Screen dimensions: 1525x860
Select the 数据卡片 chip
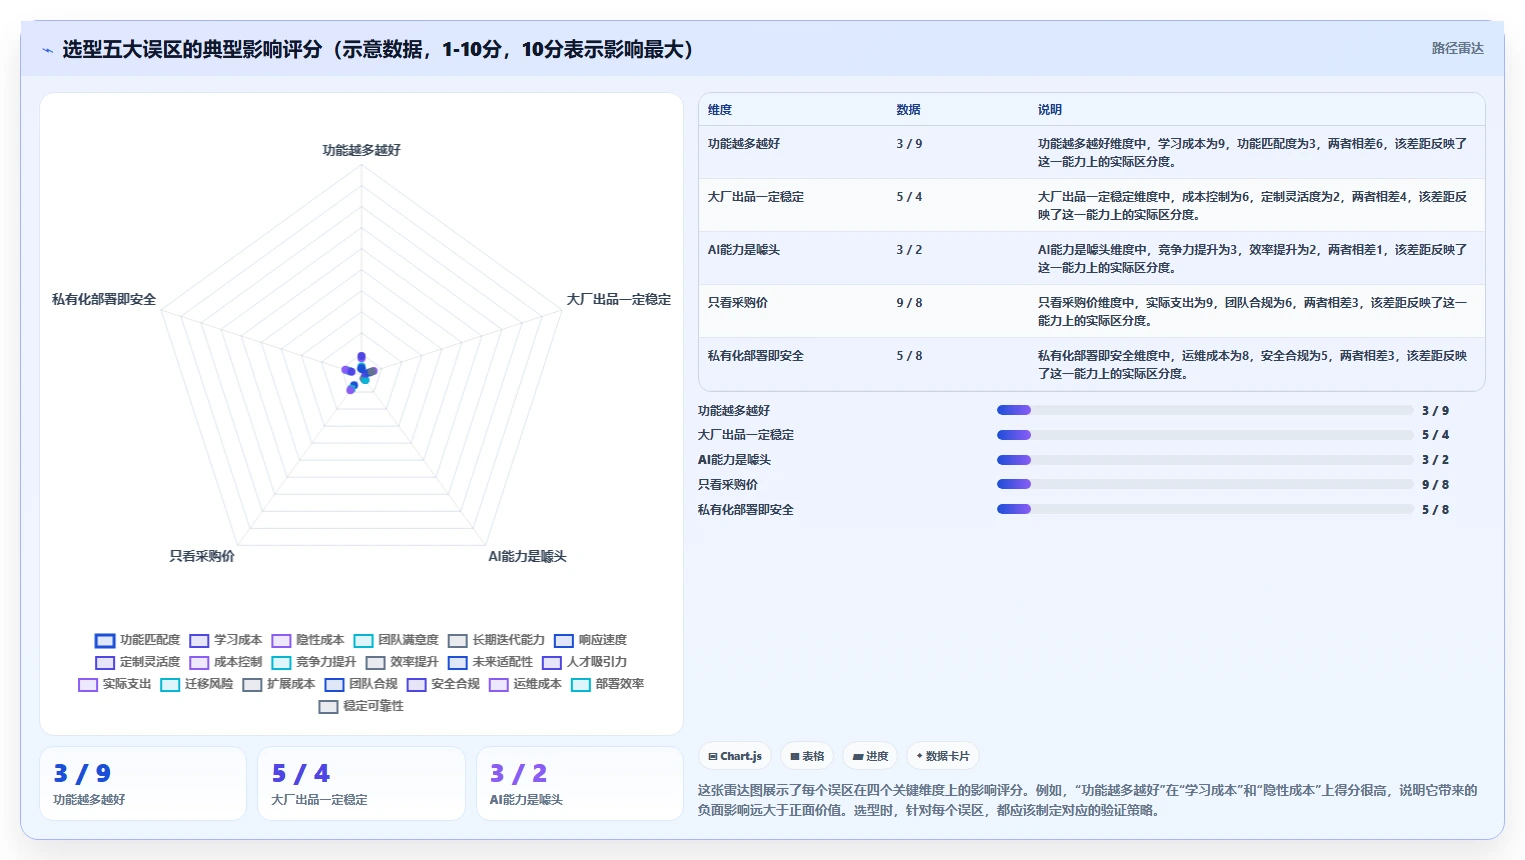[943, 756]
